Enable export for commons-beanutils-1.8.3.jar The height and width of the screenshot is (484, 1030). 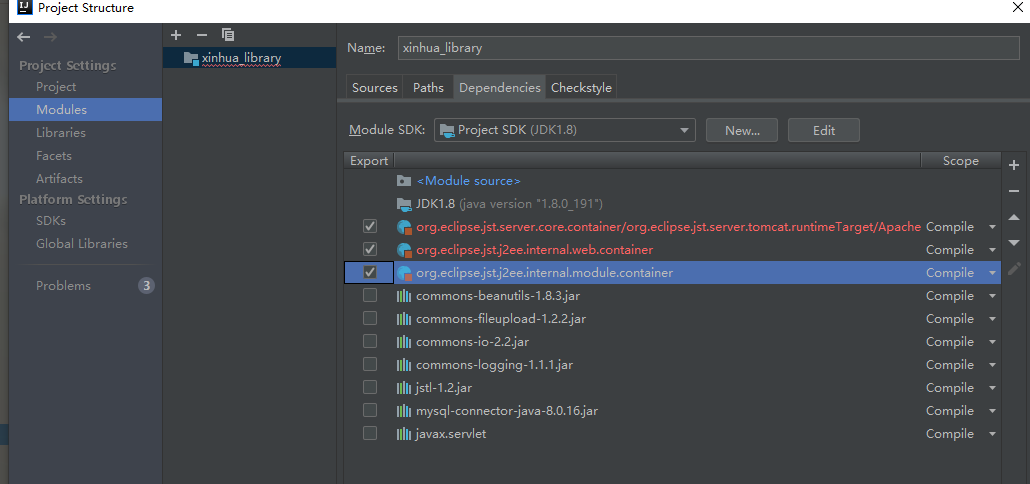[x=370, y=296]
